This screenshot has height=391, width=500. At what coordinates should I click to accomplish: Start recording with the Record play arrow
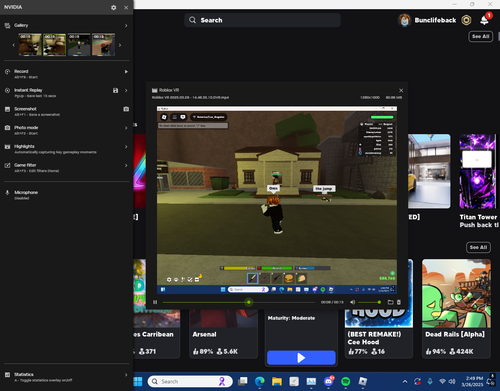click(126, 72)
